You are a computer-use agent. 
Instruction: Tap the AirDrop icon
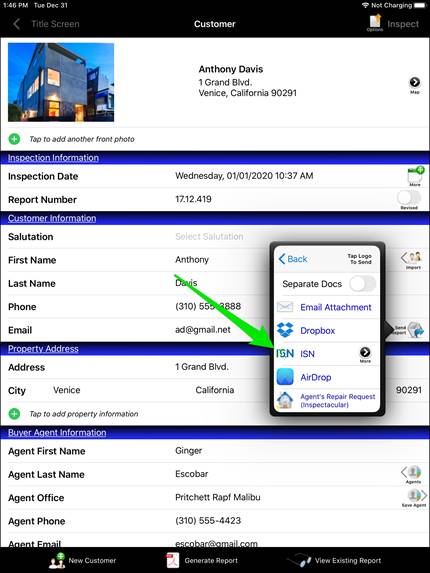pos(285,377)
